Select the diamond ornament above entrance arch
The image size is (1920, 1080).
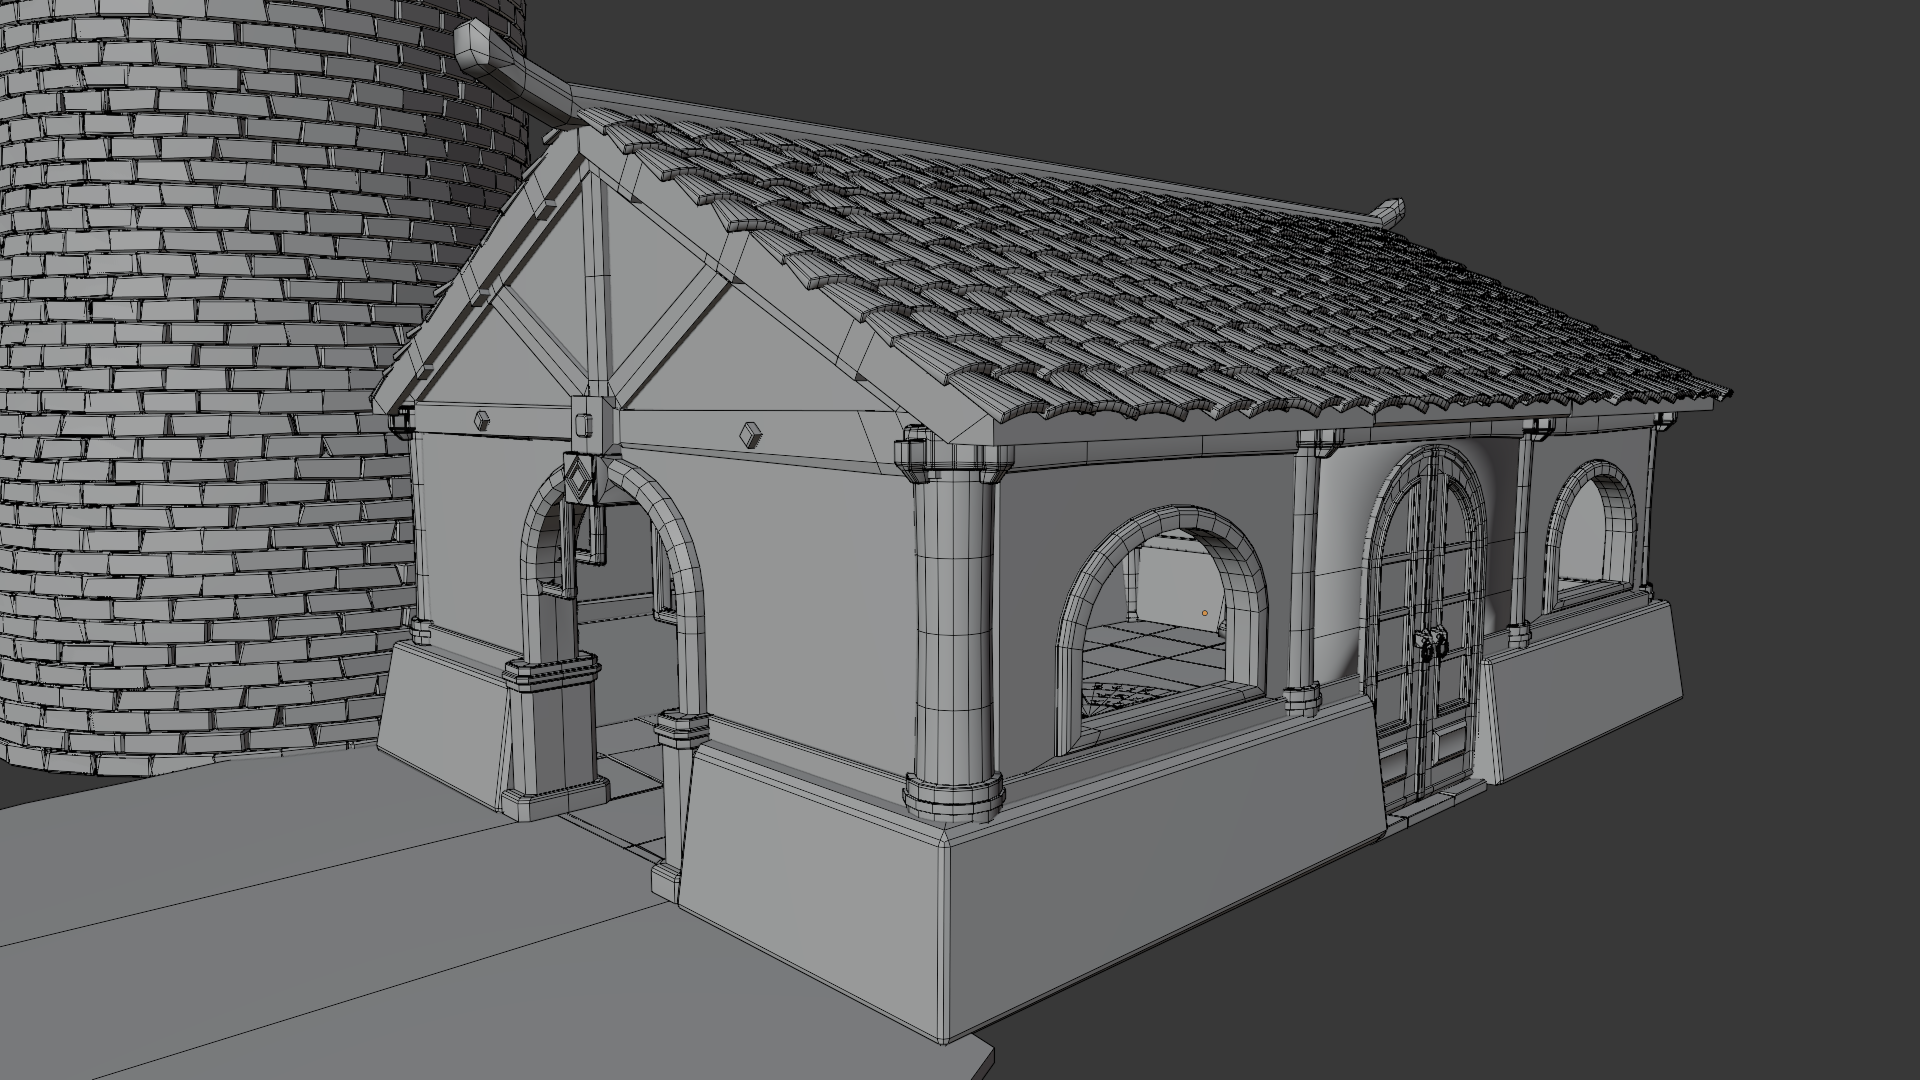(x=579, y=480)
